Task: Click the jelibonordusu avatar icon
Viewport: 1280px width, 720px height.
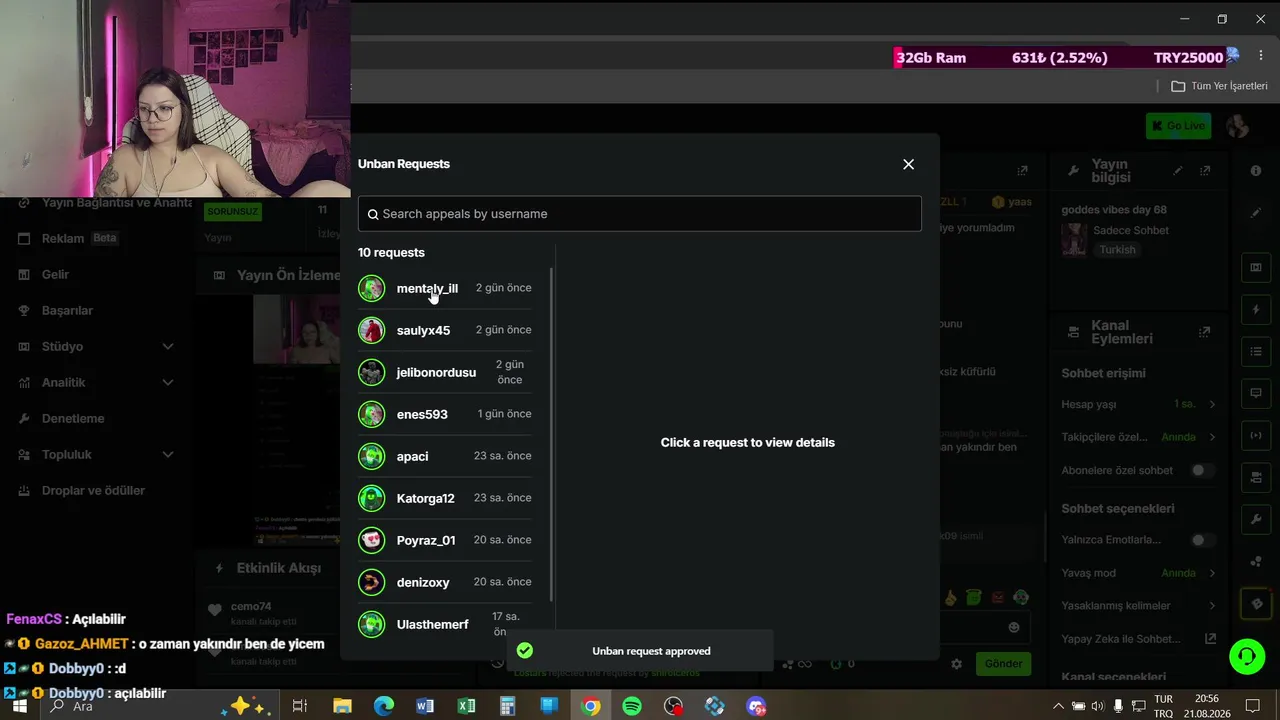Action: coord(372,372)
